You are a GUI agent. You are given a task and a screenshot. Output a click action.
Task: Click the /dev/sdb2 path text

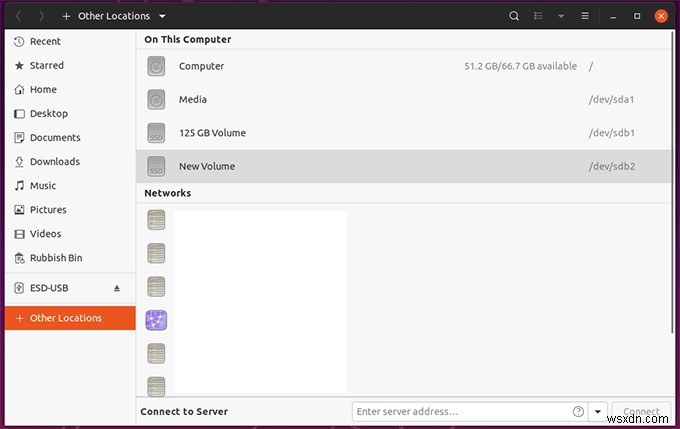tap(611, 167)
